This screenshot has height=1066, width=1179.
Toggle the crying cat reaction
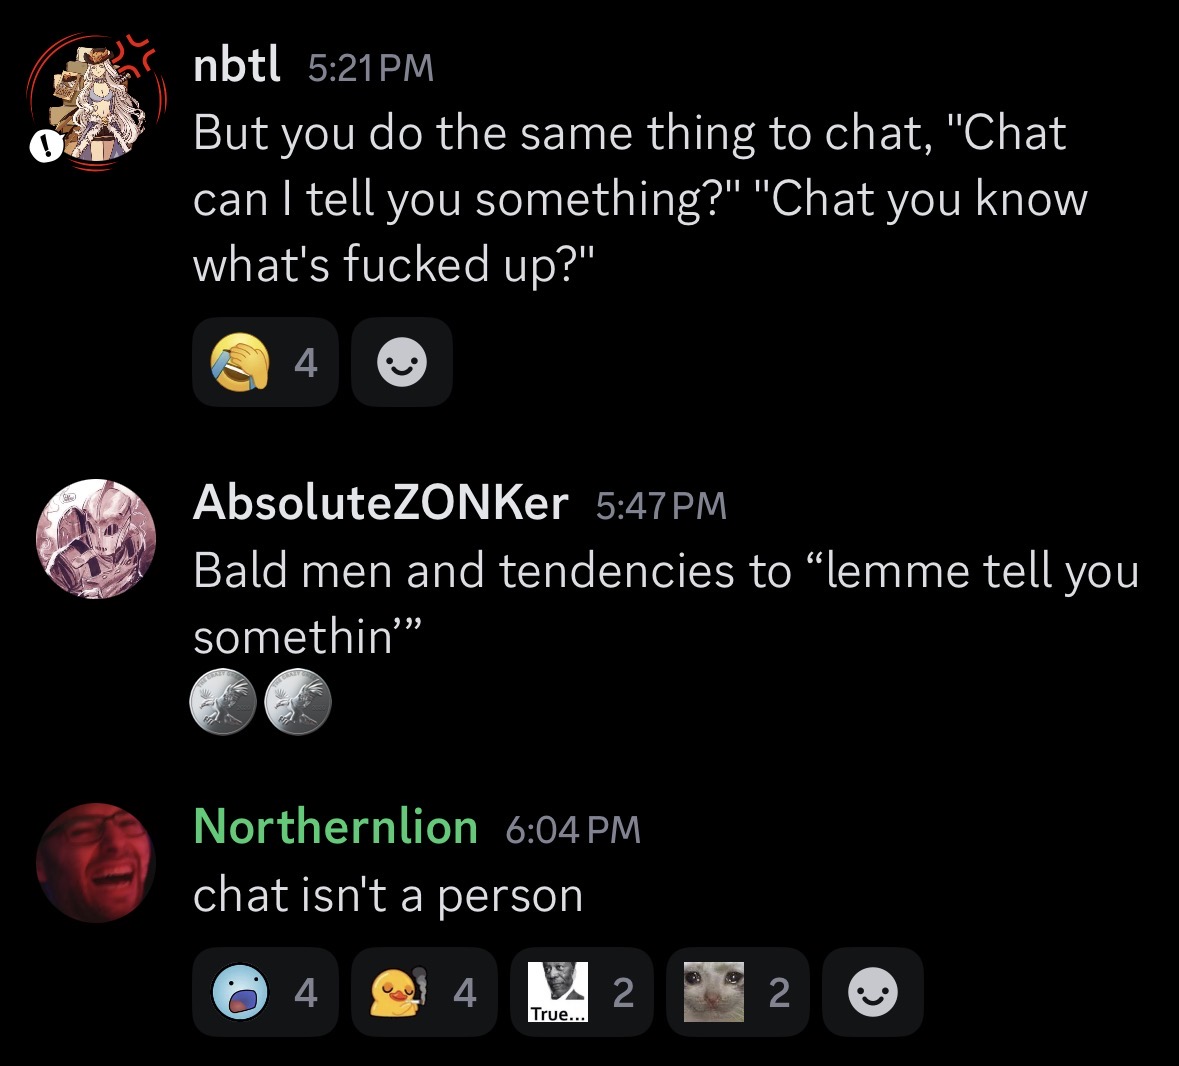[736, 992]
